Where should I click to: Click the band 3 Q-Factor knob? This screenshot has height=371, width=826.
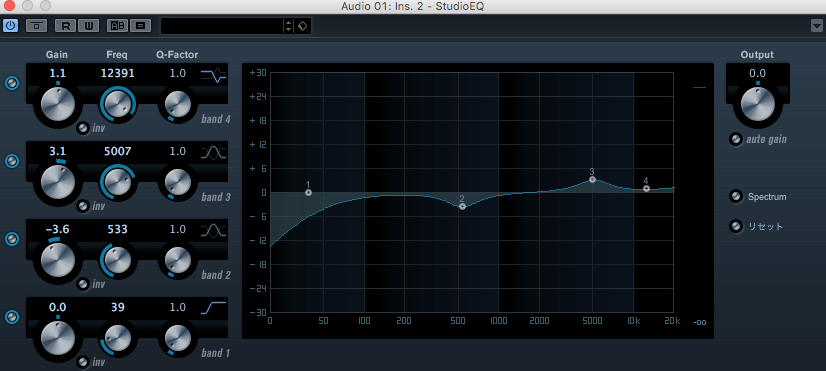178,181
